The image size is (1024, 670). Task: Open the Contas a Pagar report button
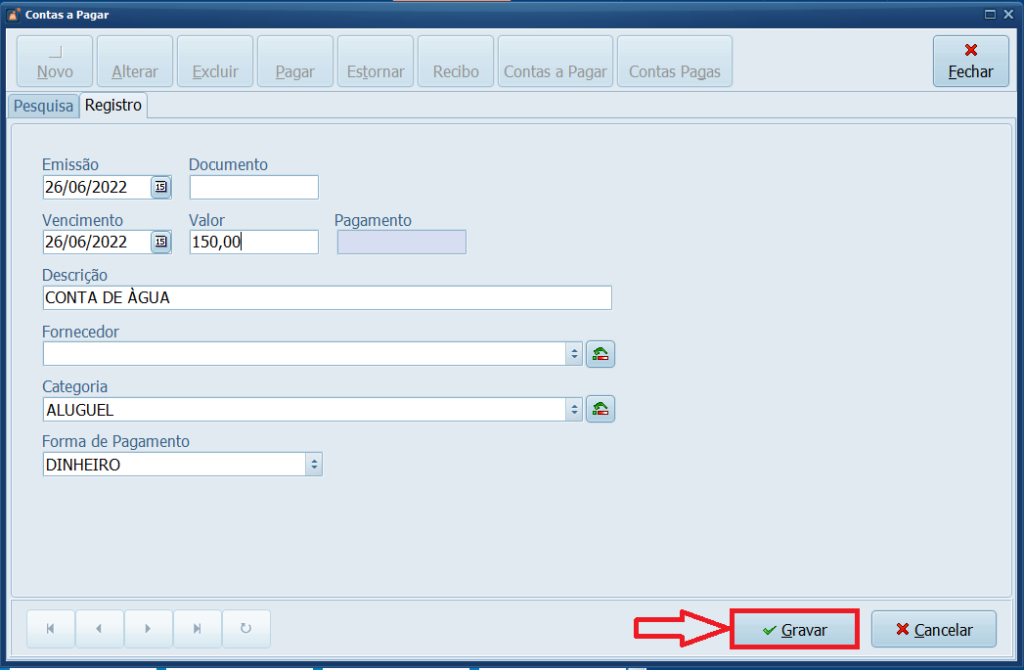tap(555, 61)
